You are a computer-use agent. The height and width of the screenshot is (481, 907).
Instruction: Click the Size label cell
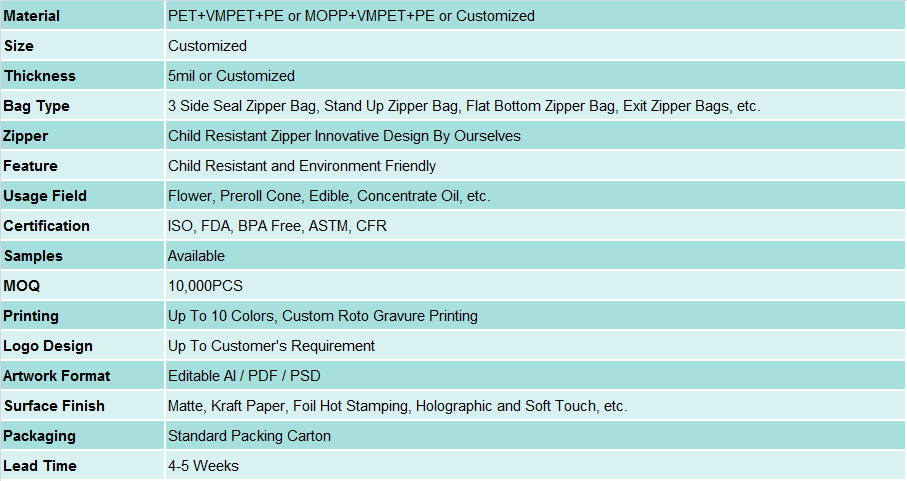19,46
